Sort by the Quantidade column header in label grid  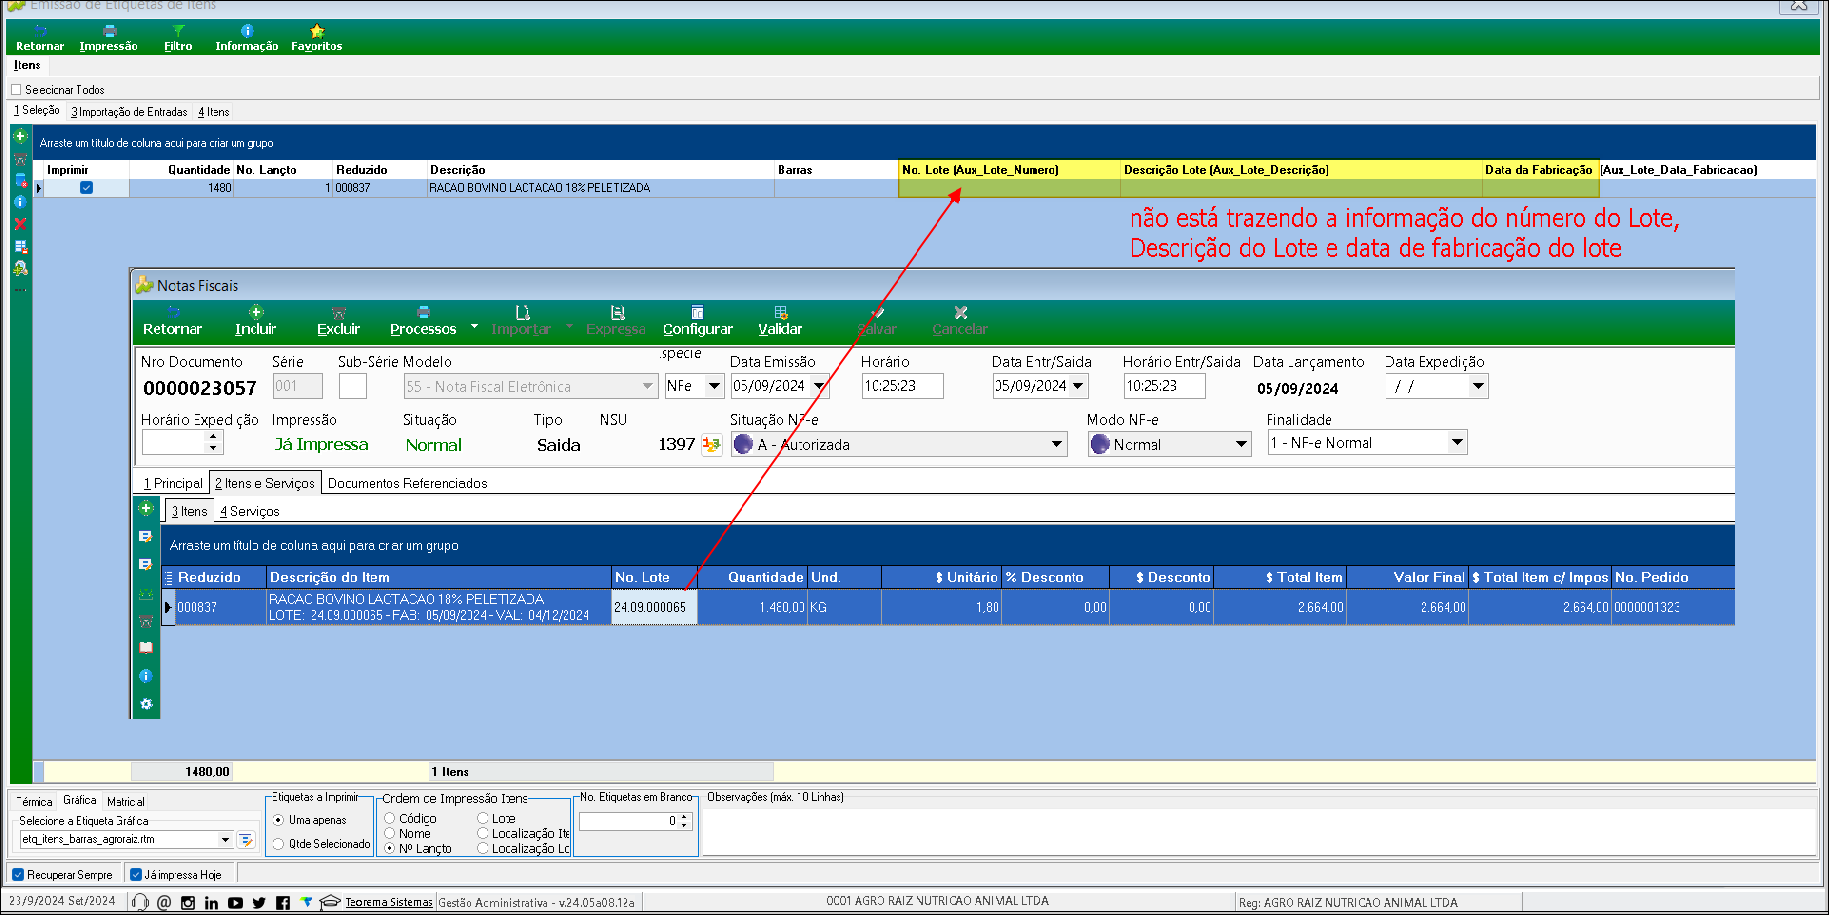click(181, 170)
